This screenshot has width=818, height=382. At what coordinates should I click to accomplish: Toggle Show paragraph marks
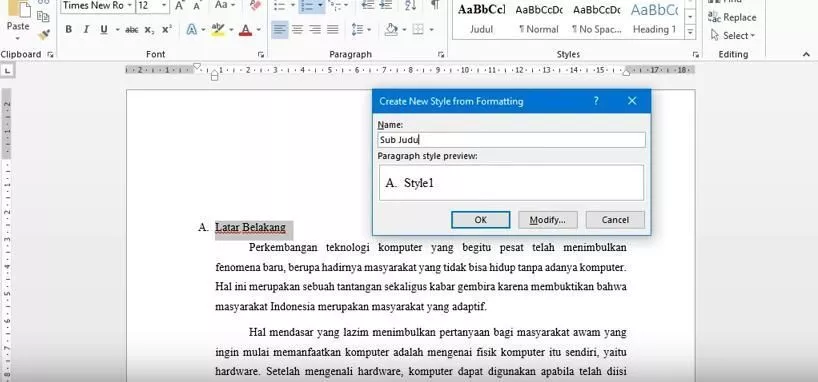435,5
